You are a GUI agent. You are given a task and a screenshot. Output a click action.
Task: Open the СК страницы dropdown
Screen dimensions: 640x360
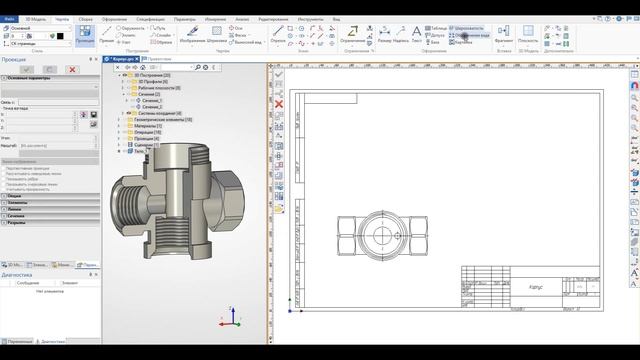click(40, 43)
